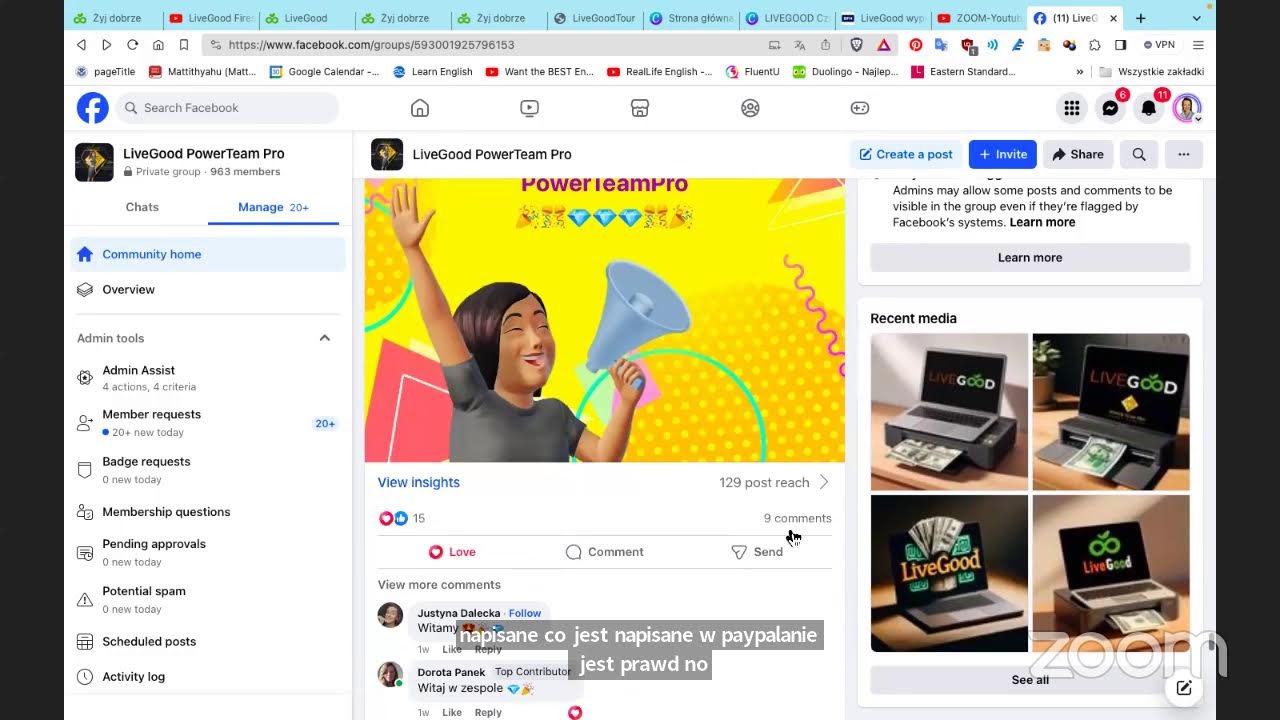Click the Love reaction button
Screen dimensions: 1280x720
pos(452,552)
